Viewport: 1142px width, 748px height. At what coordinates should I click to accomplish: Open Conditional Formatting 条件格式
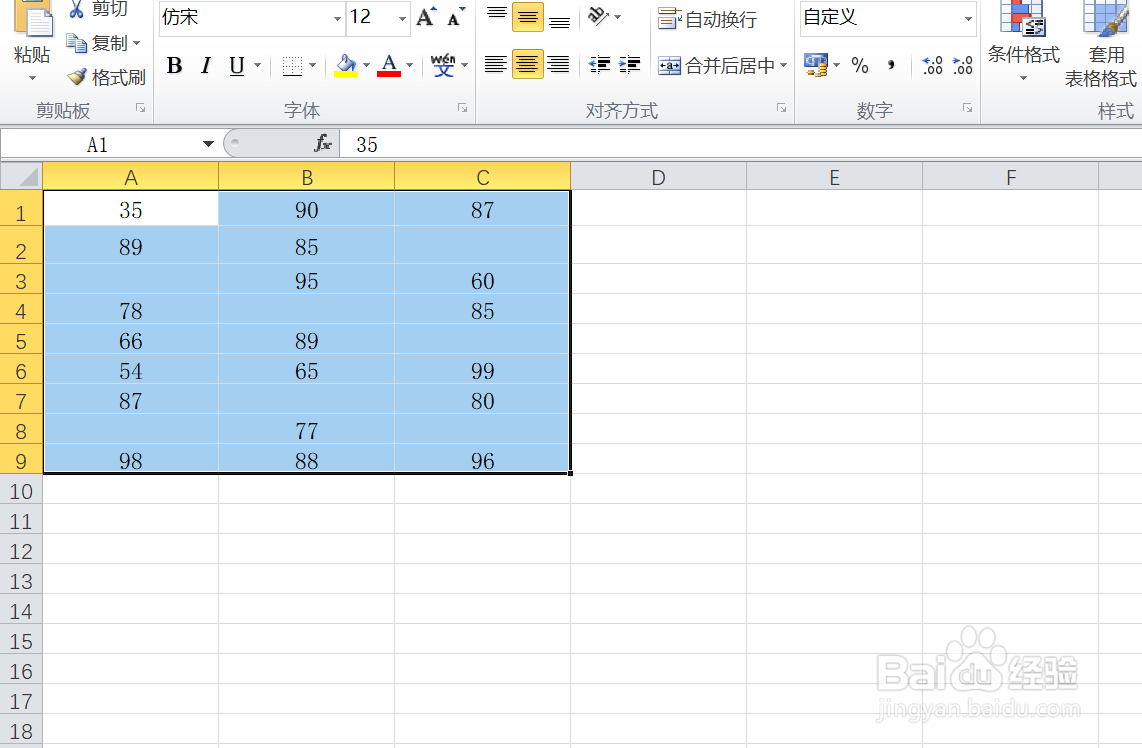[x=1023, y=41]
